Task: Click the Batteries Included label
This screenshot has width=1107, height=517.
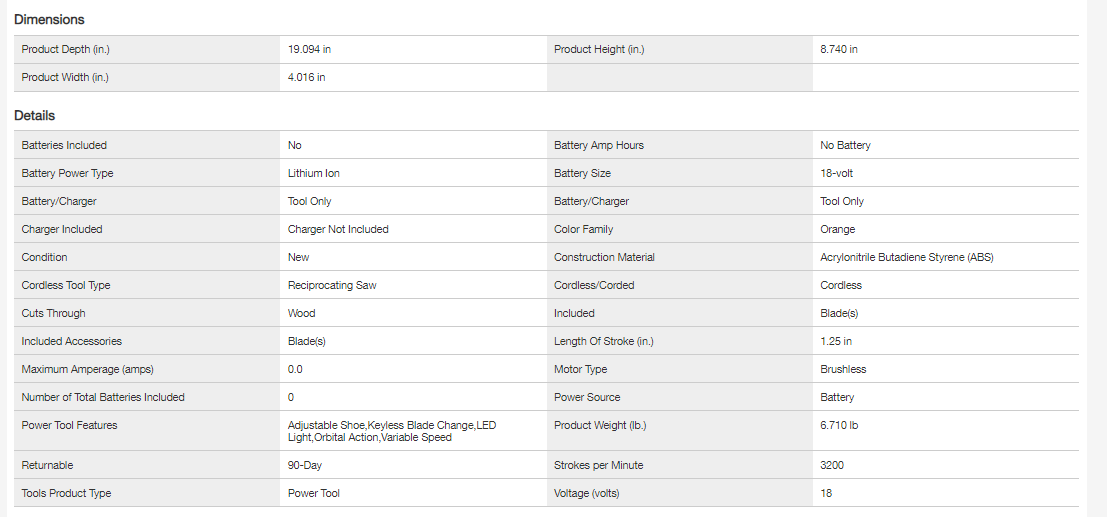Action: pyautogui.click(x=64, y=145)
